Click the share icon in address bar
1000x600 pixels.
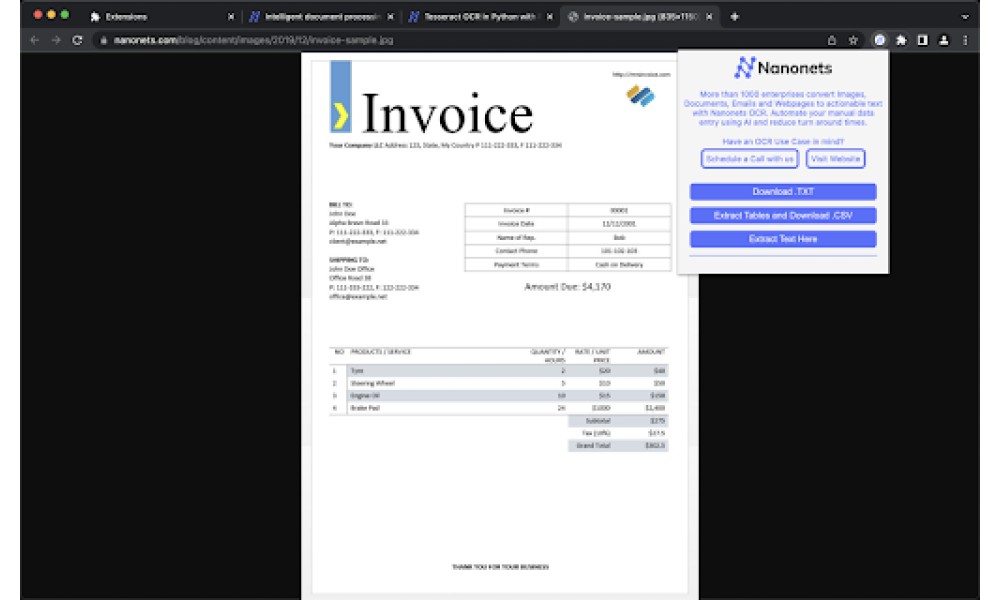click(832, 40)
